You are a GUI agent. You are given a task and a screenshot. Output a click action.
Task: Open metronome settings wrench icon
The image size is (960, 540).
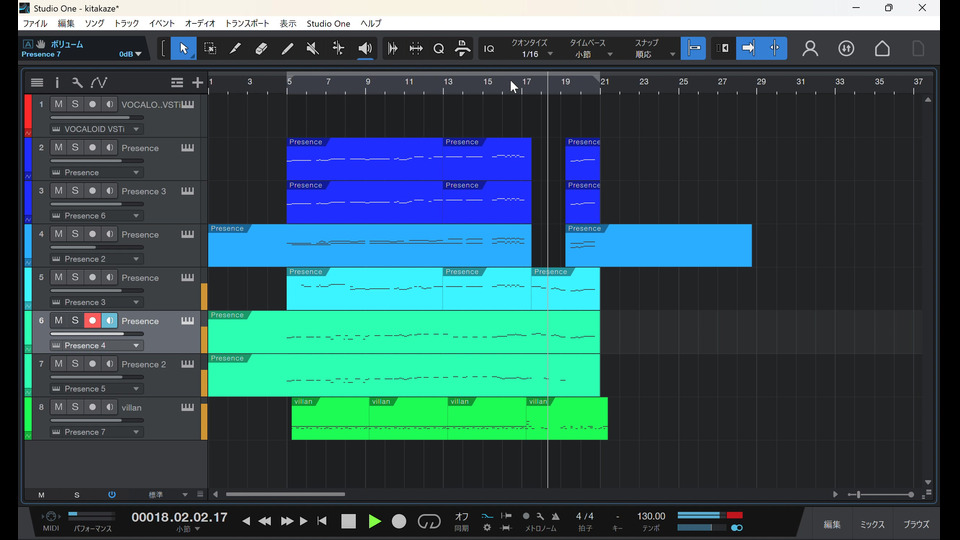coord(540,516)
